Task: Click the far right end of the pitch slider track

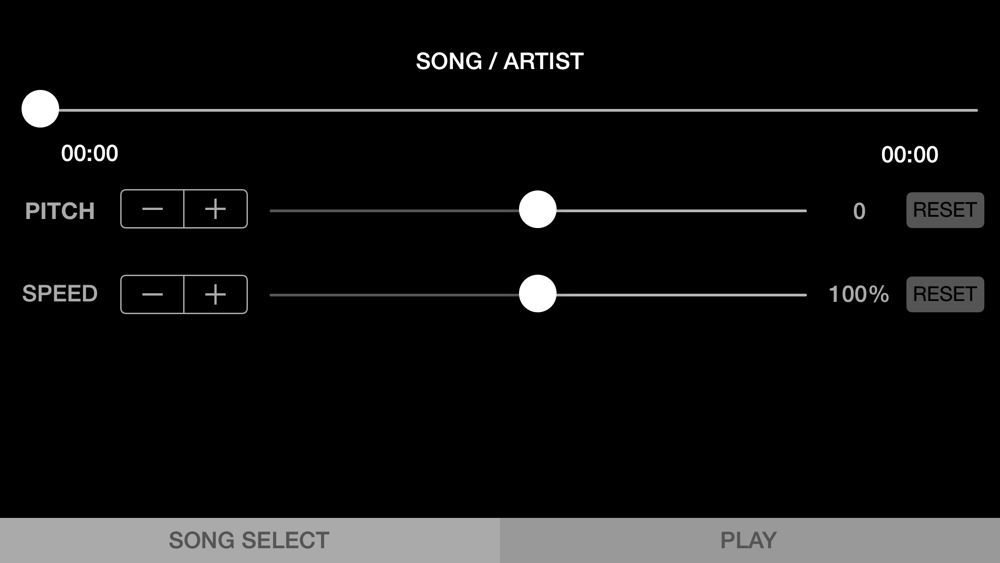Action: click(x=802, y=211)
